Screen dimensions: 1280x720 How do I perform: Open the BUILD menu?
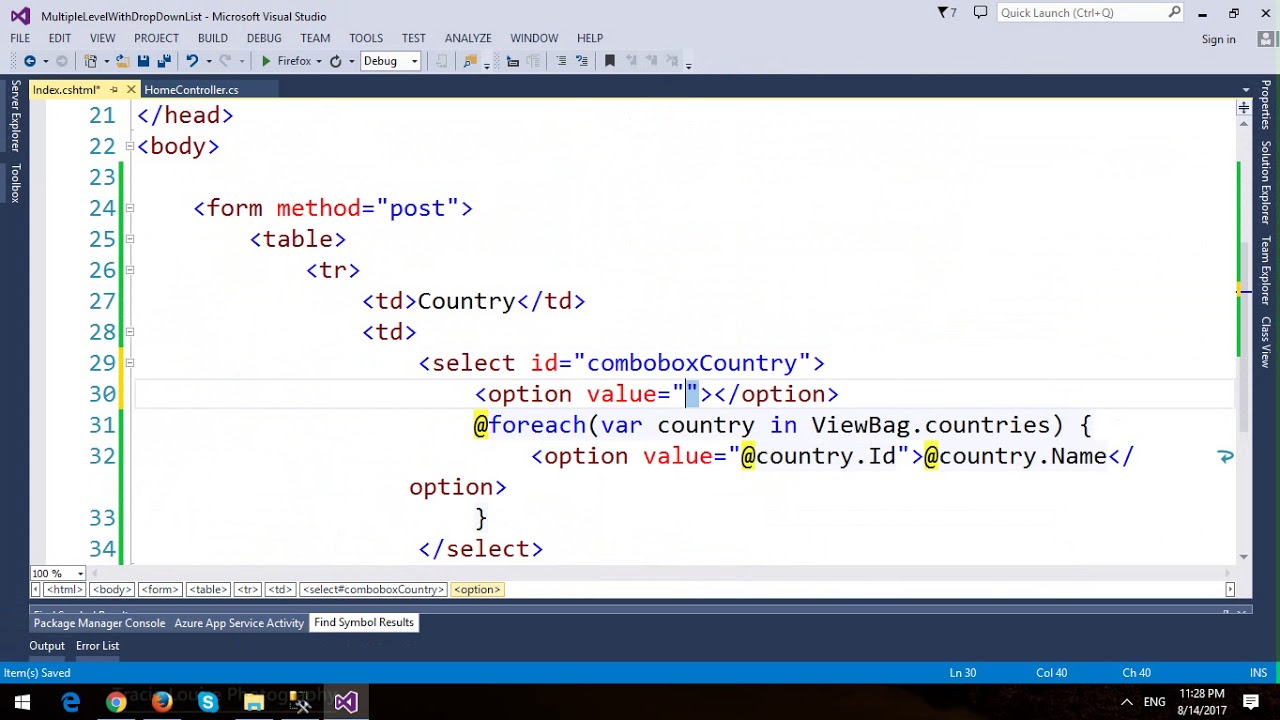coord(212,38)
